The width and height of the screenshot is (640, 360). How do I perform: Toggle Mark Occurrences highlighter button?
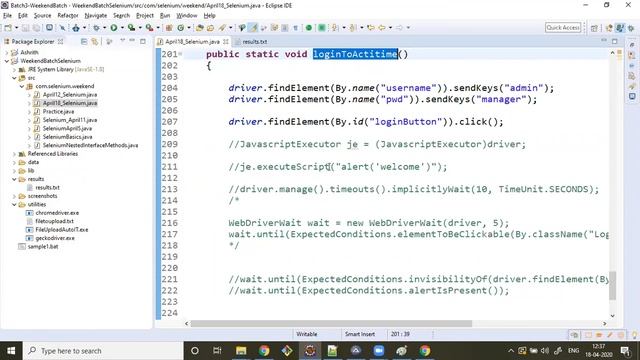[253, 28]
